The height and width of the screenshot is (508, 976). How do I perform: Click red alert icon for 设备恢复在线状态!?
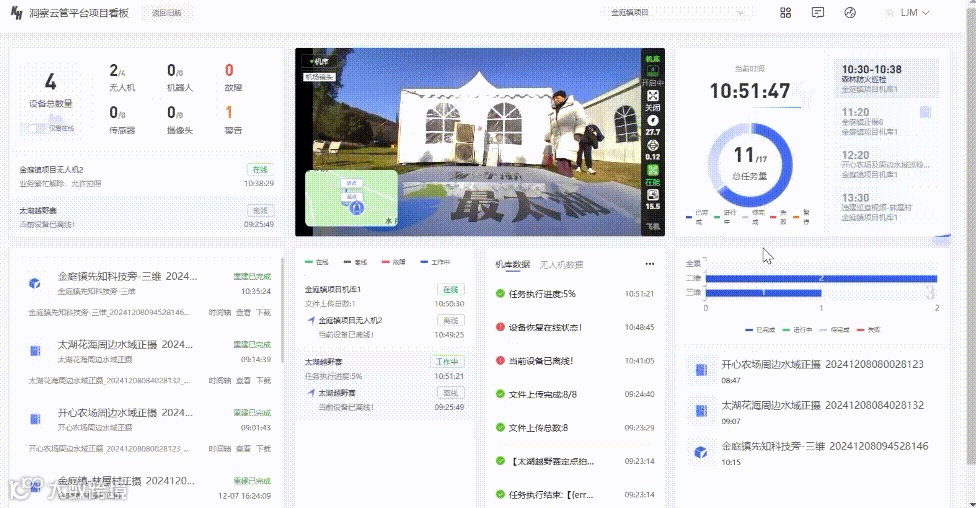500,327
